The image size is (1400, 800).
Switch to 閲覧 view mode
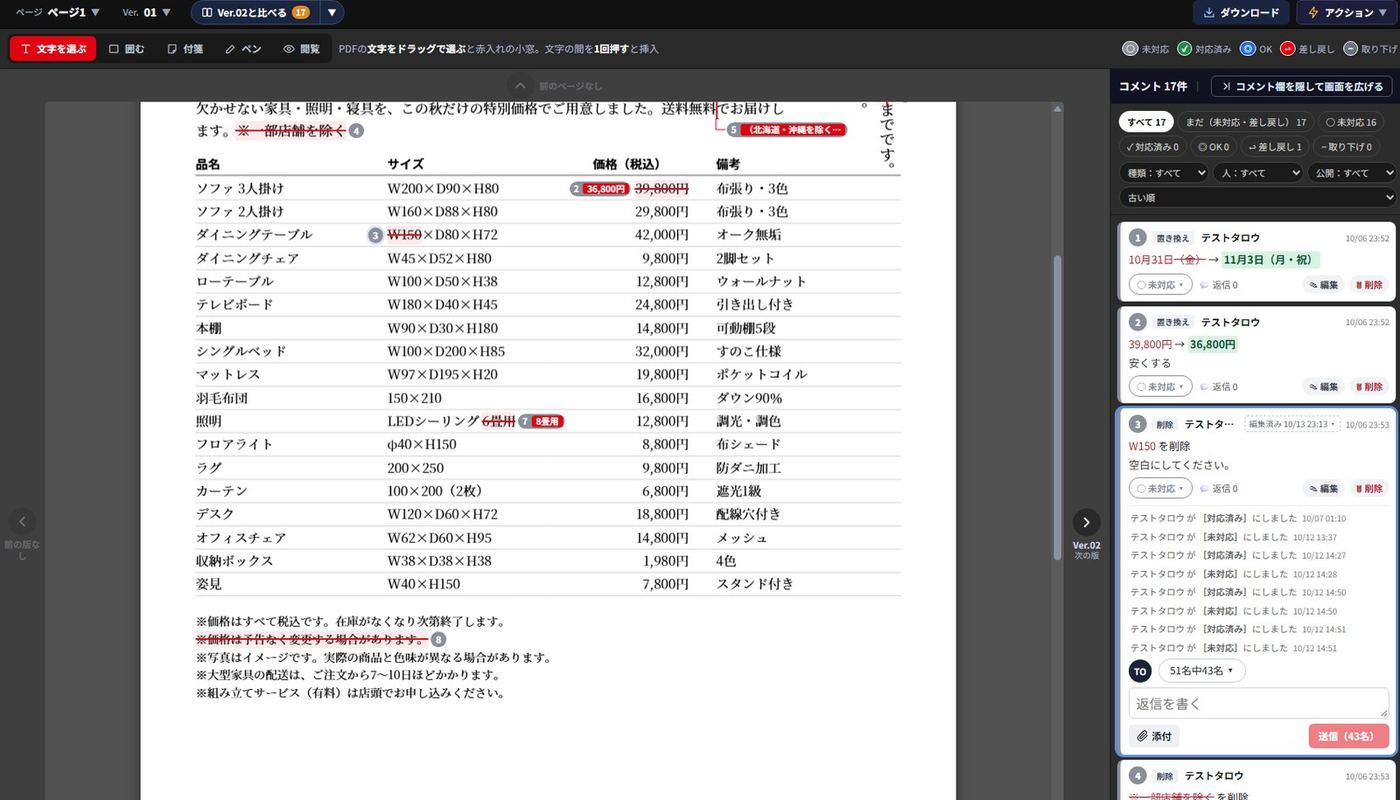pyautogui.click(x=301, y=48)
